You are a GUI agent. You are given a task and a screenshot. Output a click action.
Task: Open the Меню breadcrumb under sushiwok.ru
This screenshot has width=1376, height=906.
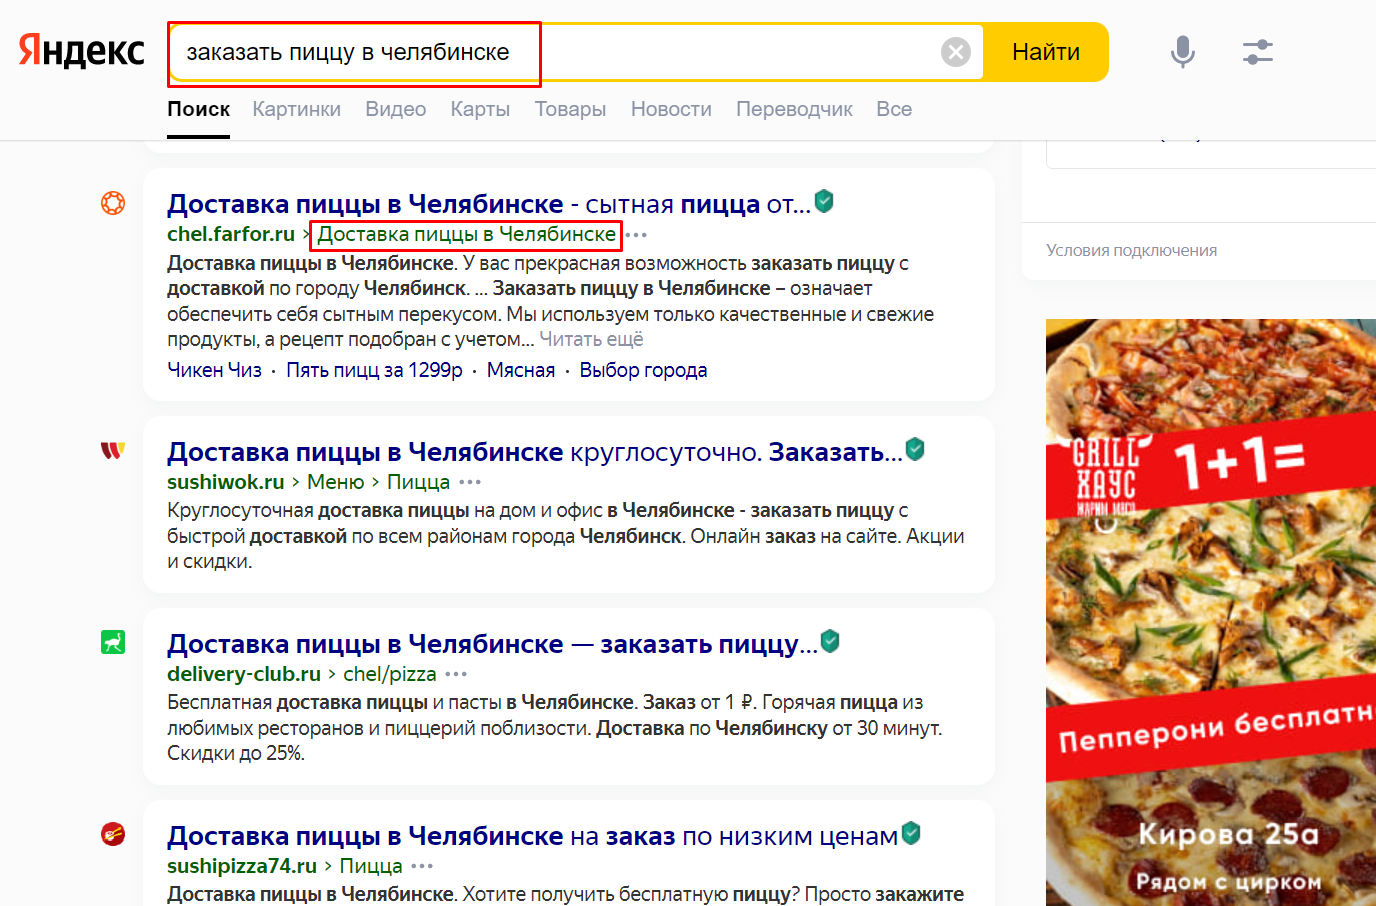[336, 482]
